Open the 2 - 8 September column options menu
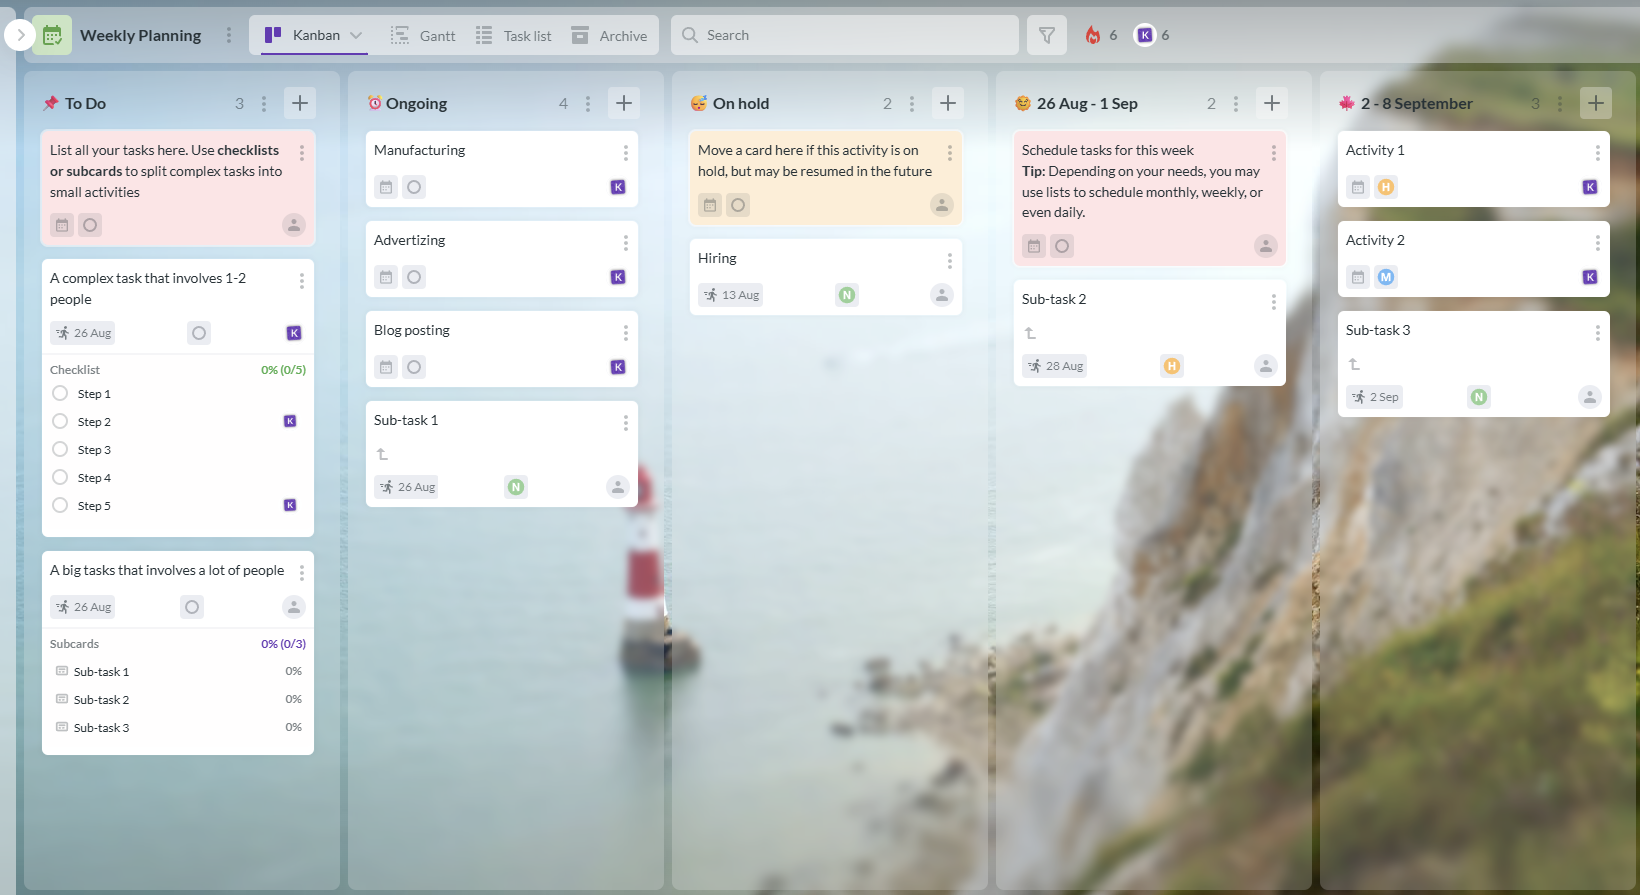This screenshot has height=895, width=1640. point(1560,103)
